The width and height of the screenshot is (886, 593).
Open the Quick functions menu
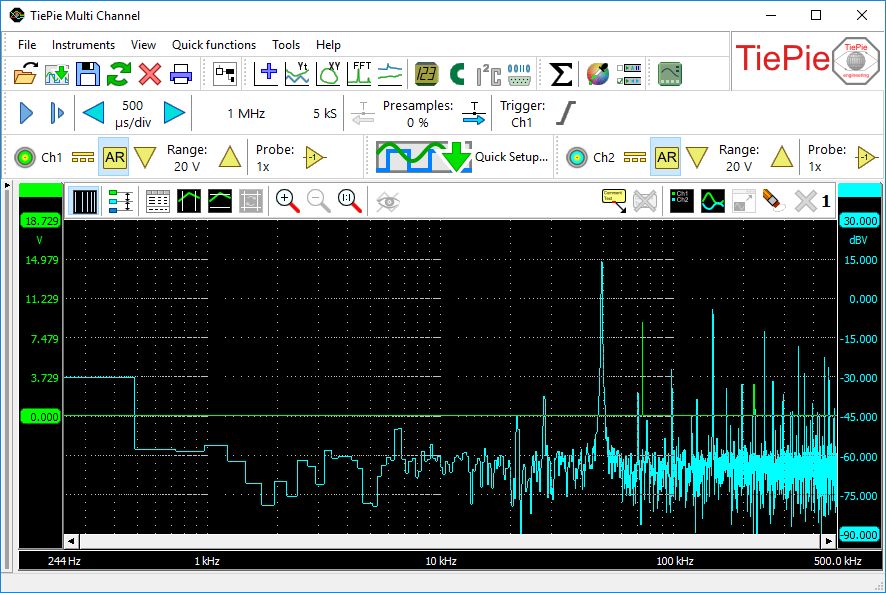pyautogui.click(x=213, y=45)
